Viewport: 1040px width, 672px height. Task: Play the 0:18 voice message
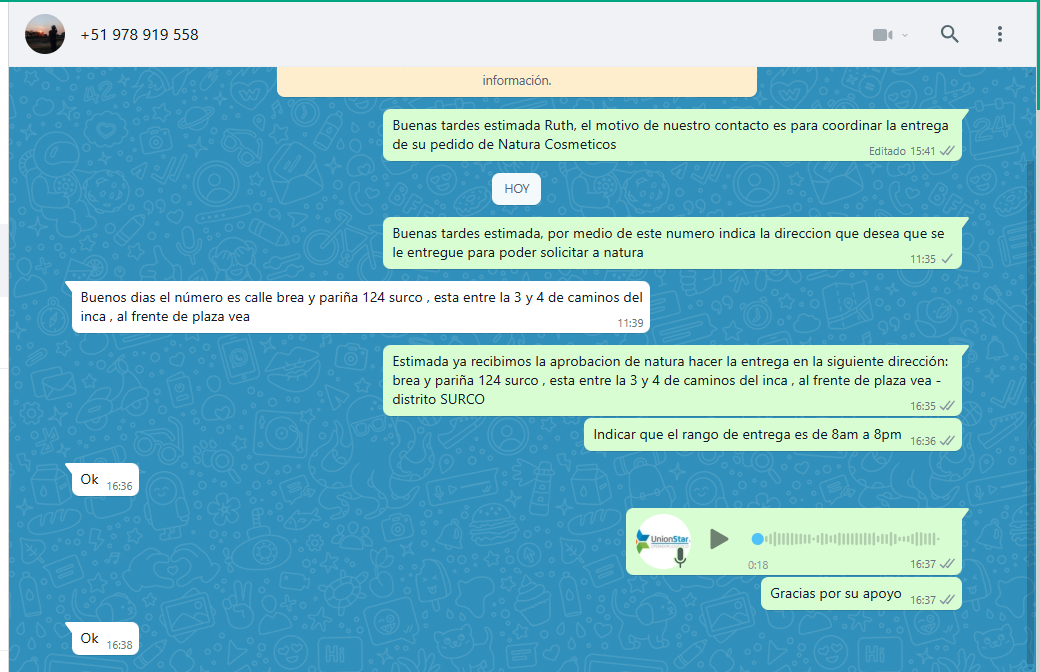718,539
